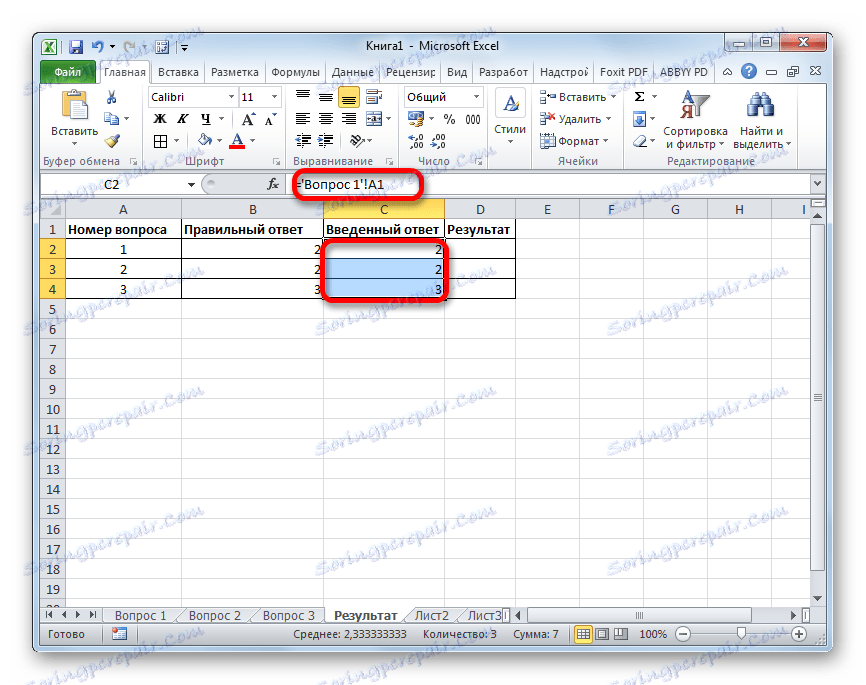
Task: Click the zoom slider handle
Action: coord(741,634)
